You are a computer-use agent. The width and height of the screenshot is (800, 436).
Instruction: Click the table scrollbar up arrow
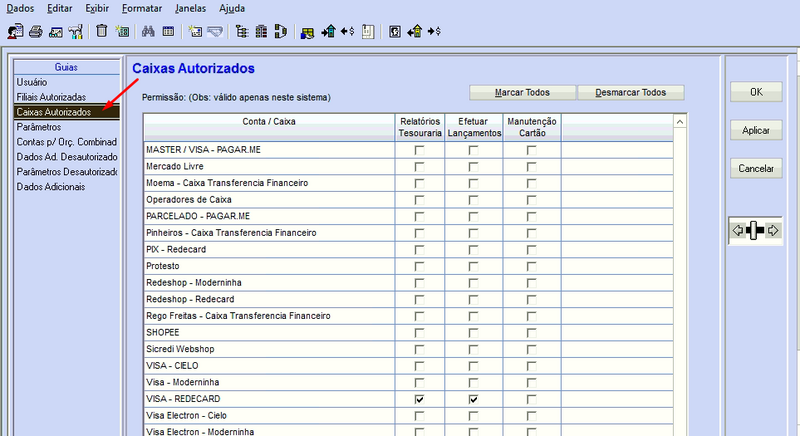(x=680, y=121)
